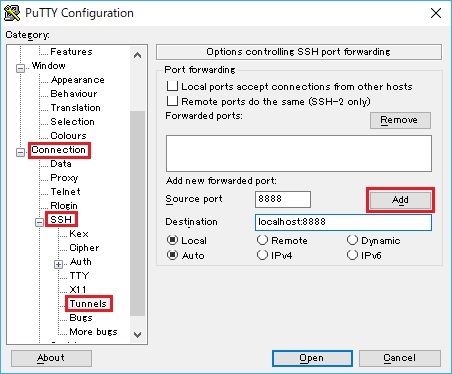Enable Local ports accept connections checkbox
Image resolution: width=452 pixels, height=374 pixels.
172,86
